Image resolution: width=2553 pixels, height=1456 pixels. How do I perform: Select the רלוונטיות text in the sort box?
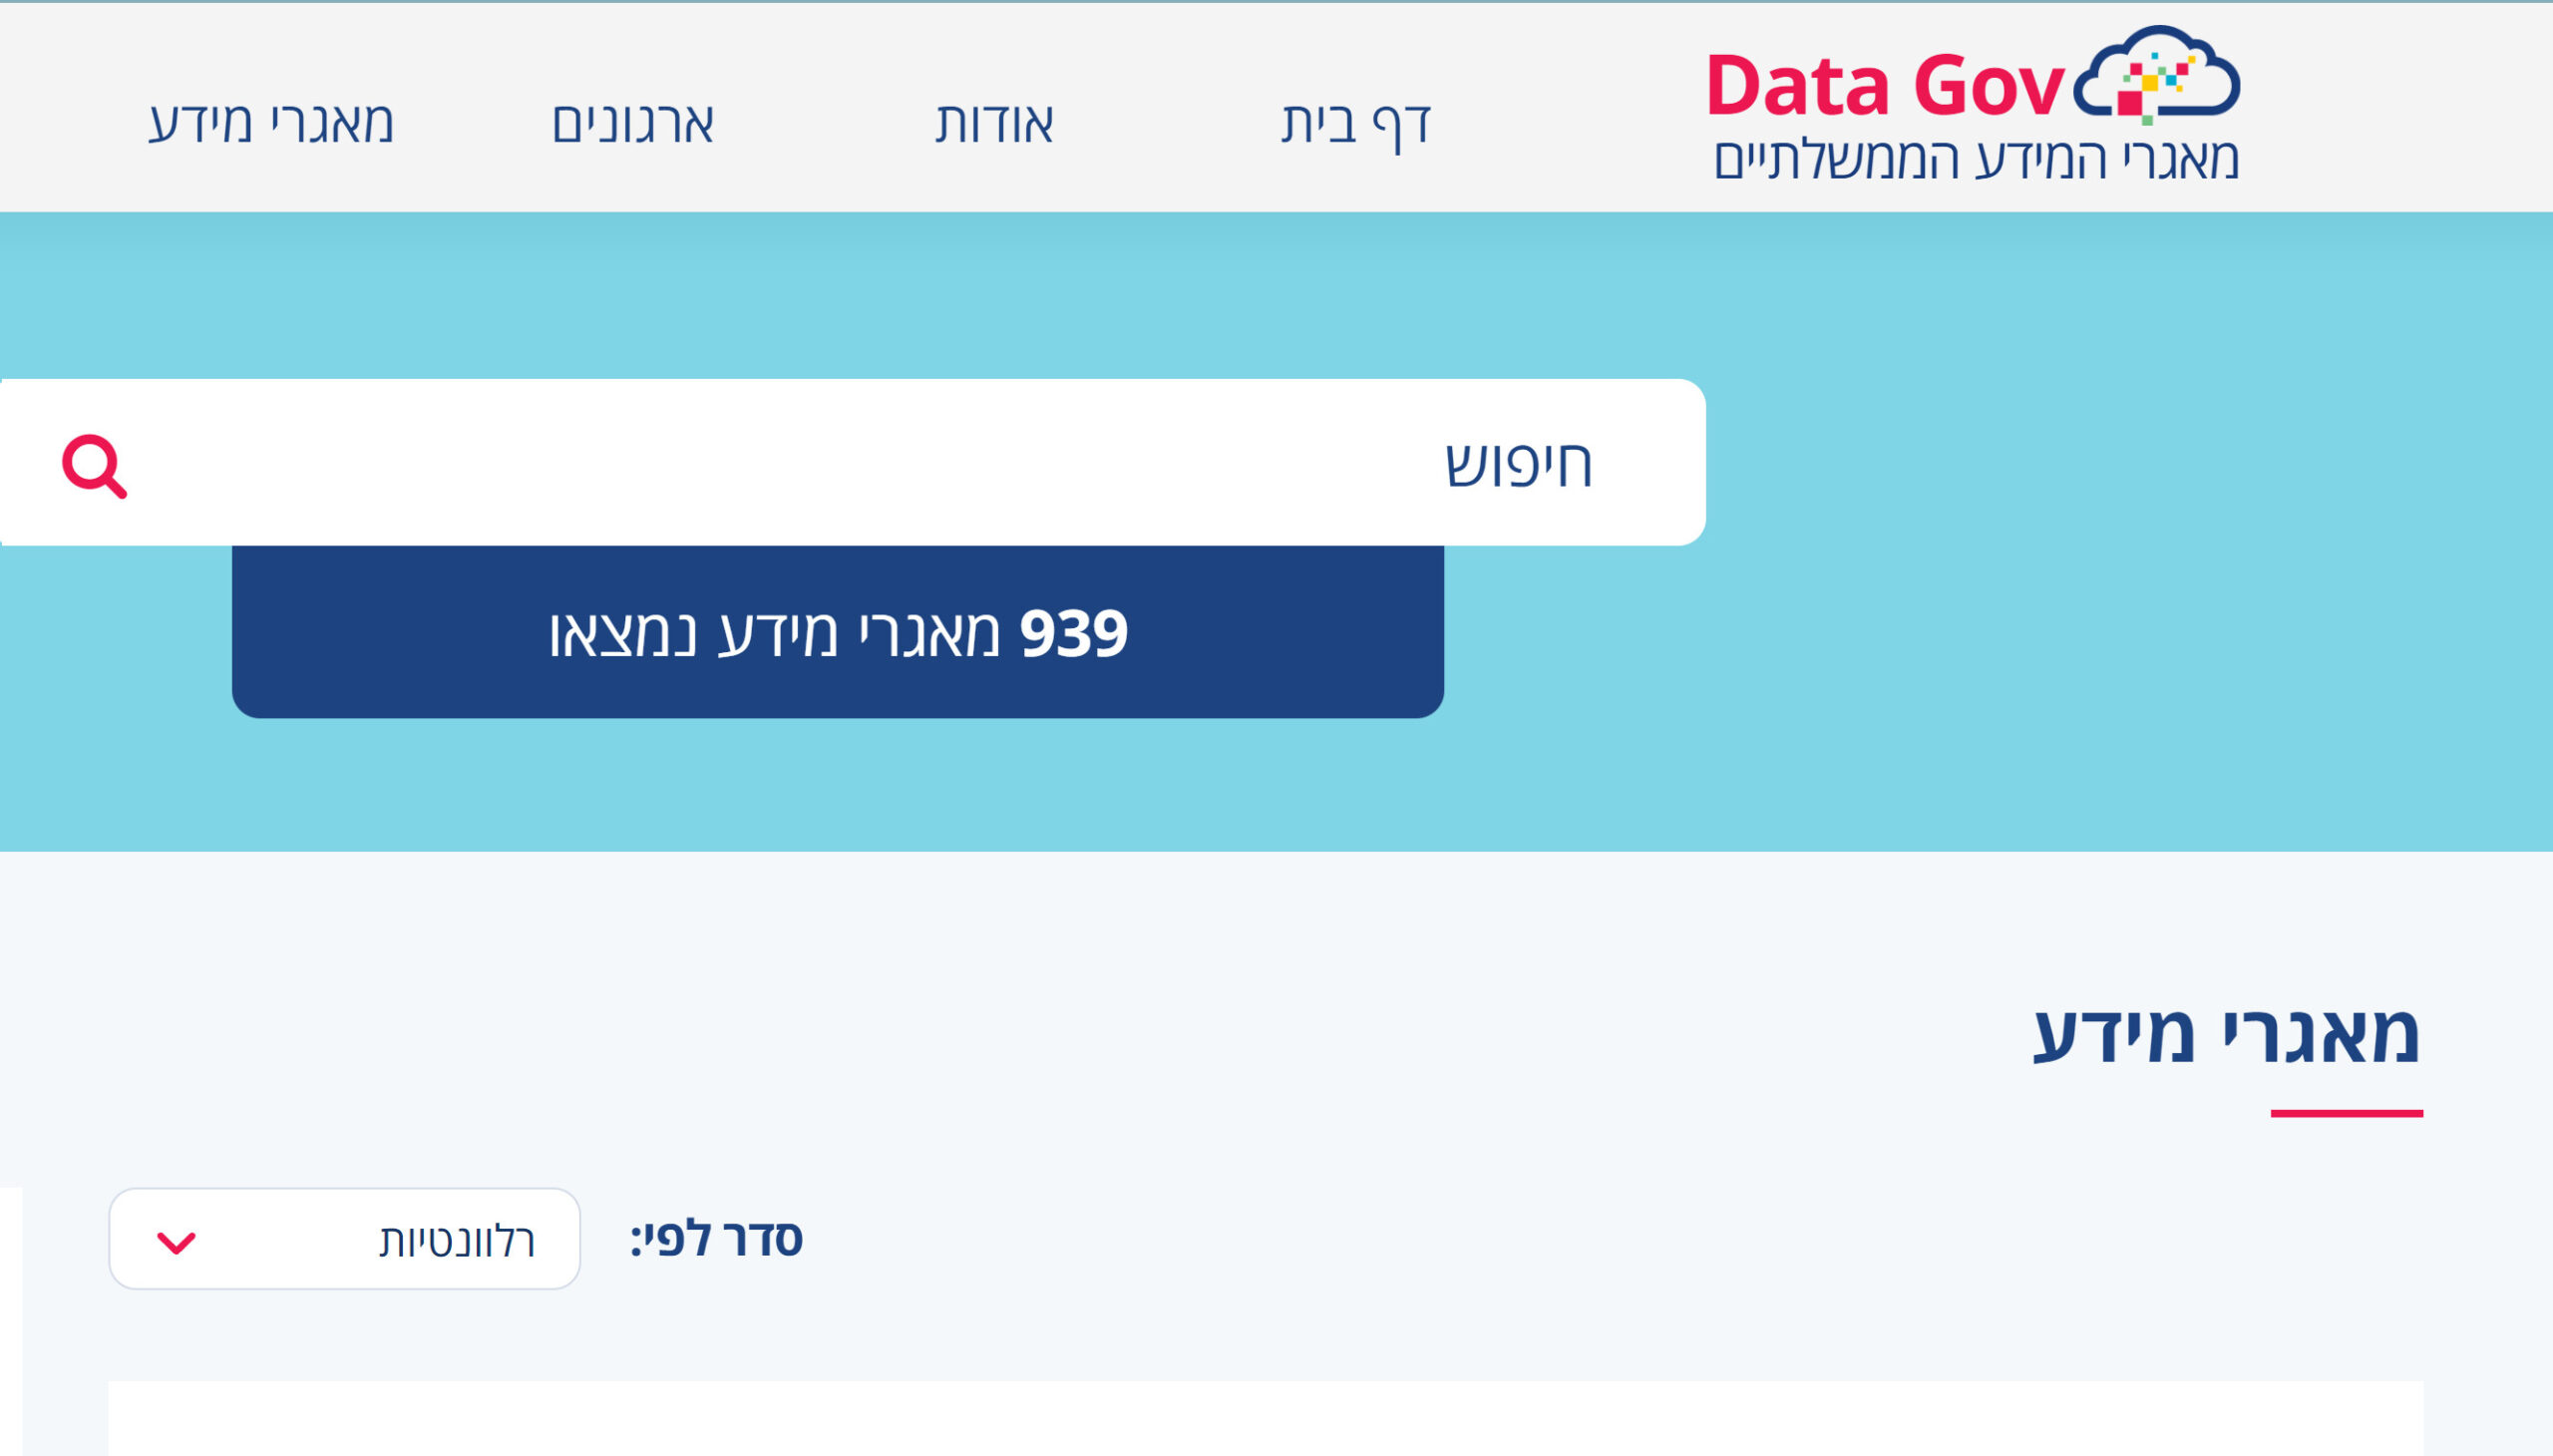tap(457, 1241)
